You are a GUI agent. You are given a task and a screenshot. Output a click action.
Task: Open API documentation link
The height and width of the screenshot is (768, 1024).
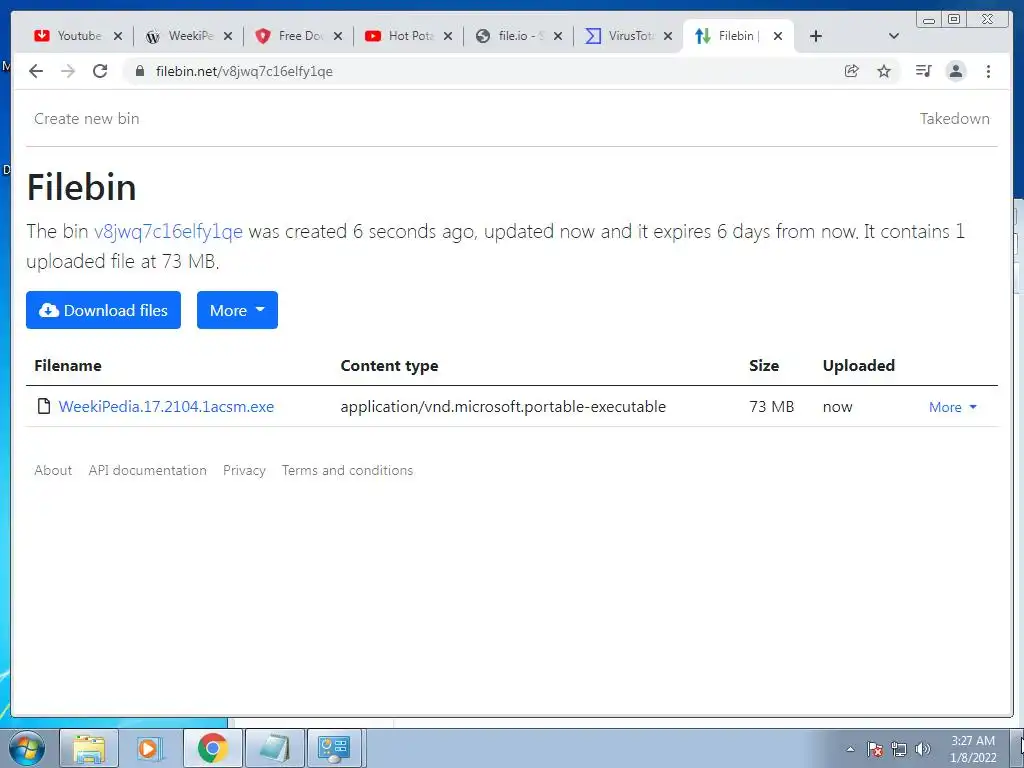tap(148, 470)
